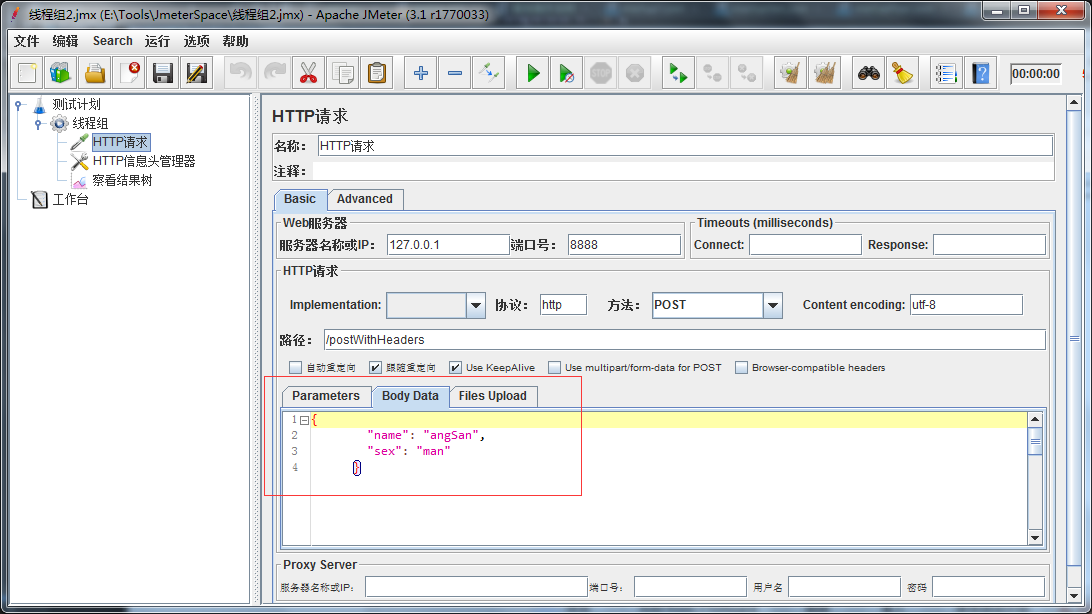
Task: Open the 方法 POST method dropdown
Action: coord(772,305)
